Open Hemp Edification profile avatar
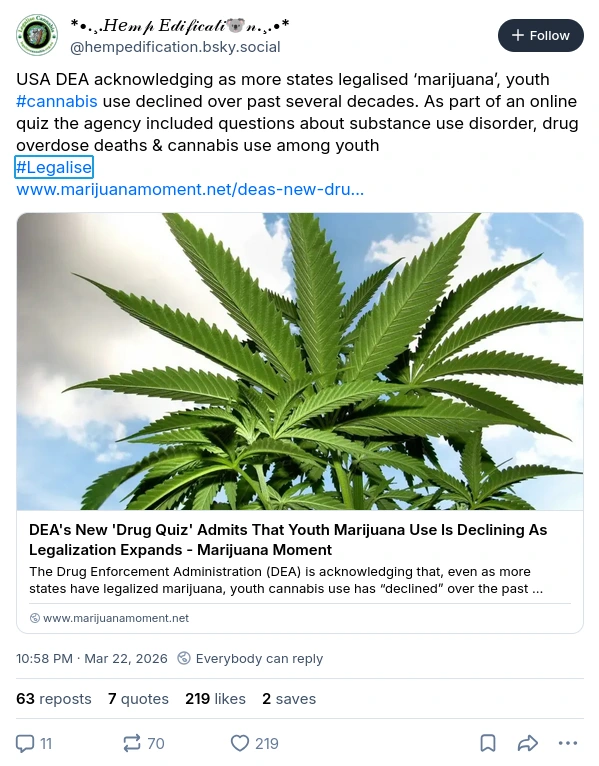 (37, 35)
